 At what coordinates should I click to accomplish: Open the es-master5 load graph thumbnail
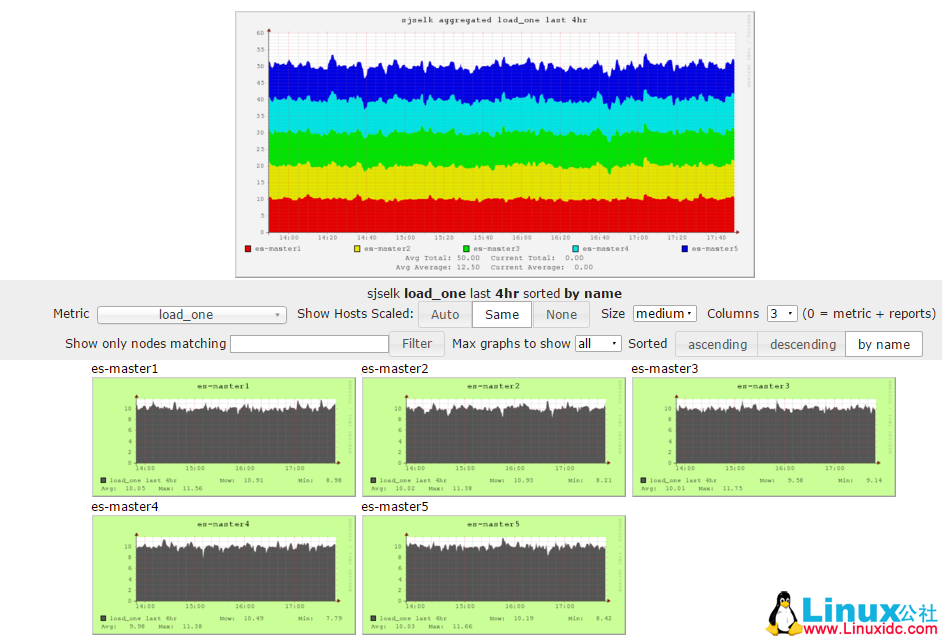494,574
